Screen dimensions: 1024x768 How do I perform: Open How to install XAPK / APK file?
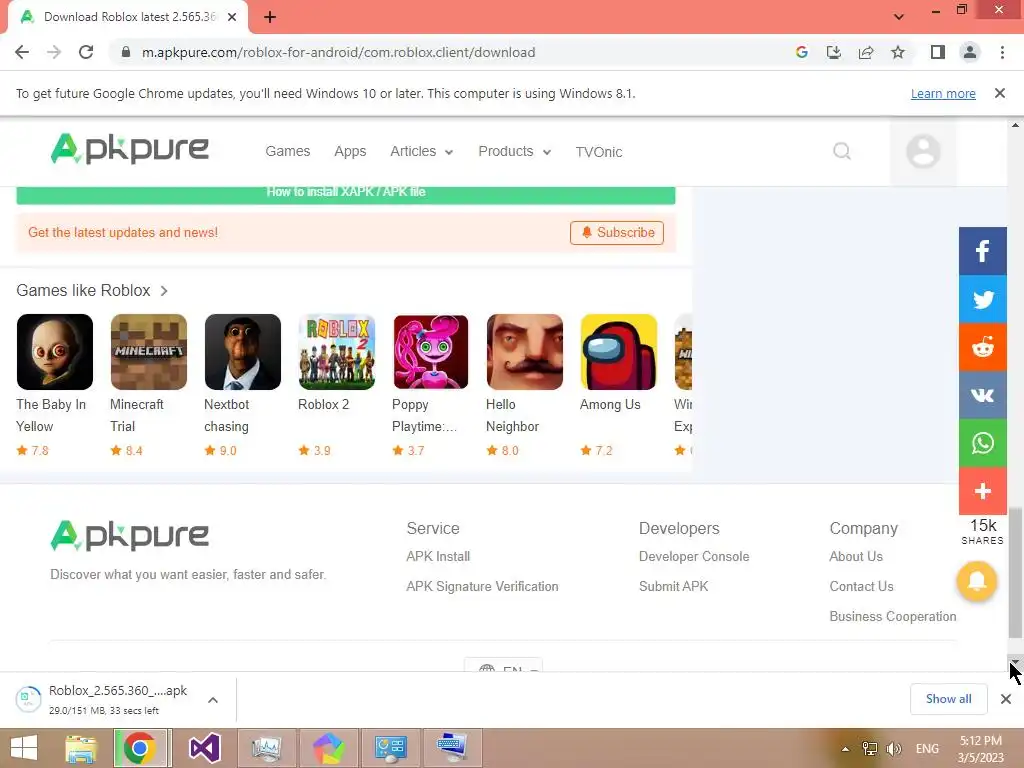pyautogui.click(x=345, y=193)
